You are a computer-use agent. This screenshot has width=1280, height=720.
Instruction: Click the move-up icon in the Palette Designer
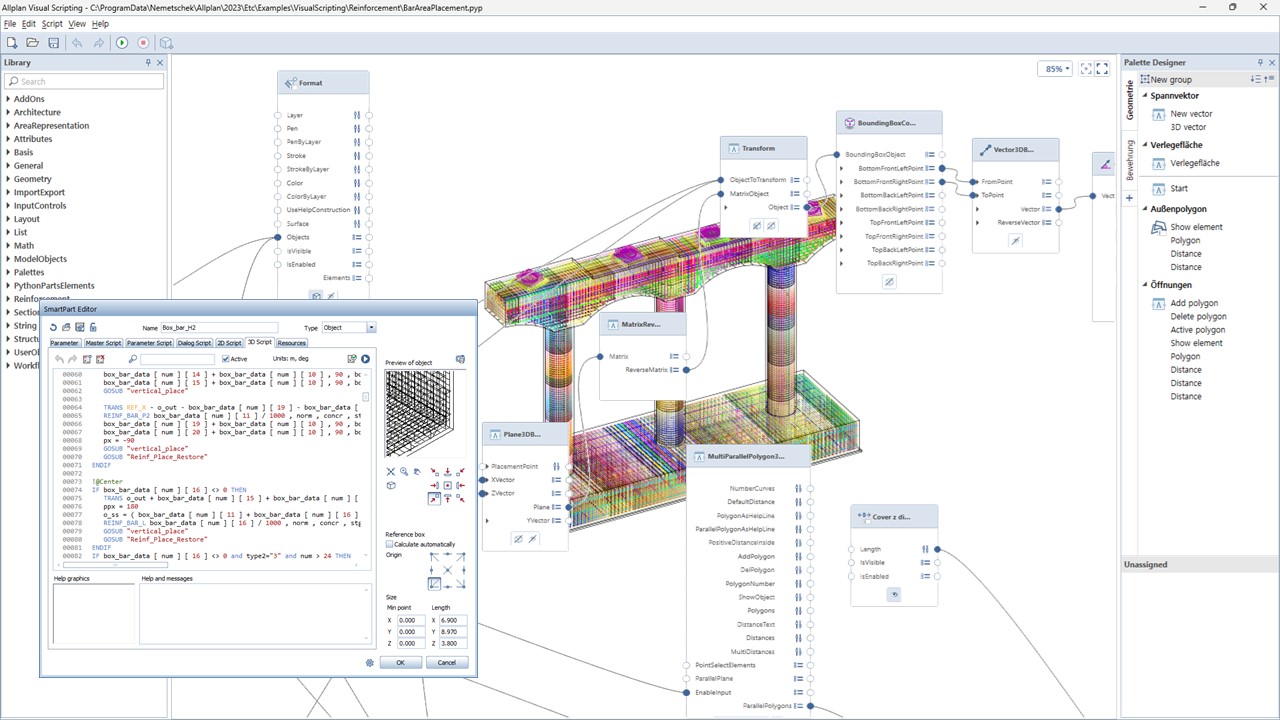1271,79
